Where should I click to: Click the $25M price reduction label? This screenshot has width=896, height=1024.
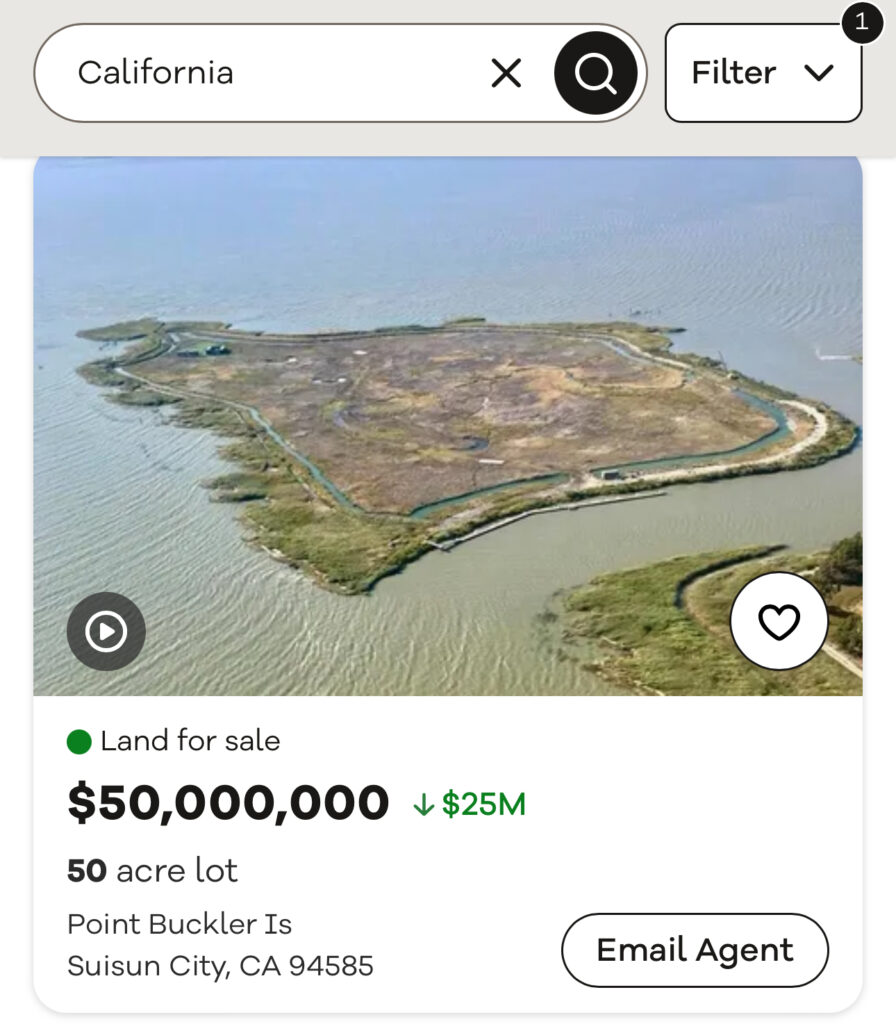[483, 804]
